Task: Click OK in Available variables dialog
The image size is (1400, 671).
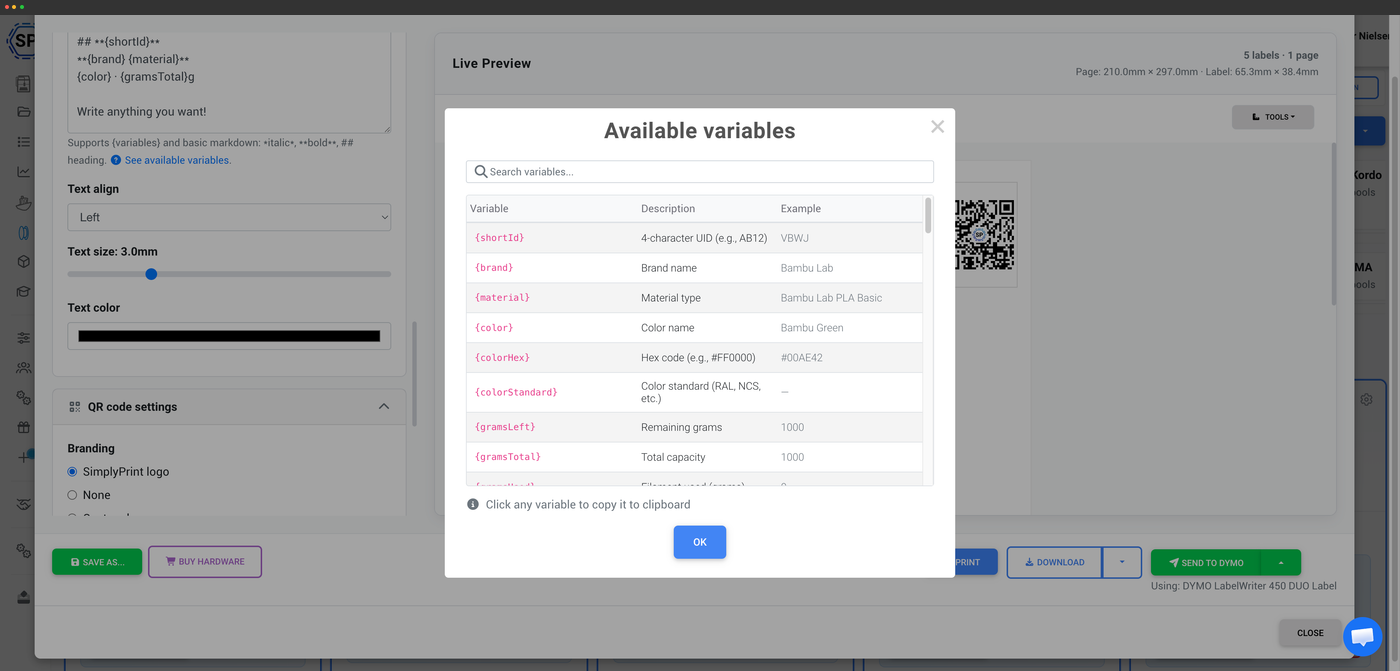Action: click(x=700, y=542)
